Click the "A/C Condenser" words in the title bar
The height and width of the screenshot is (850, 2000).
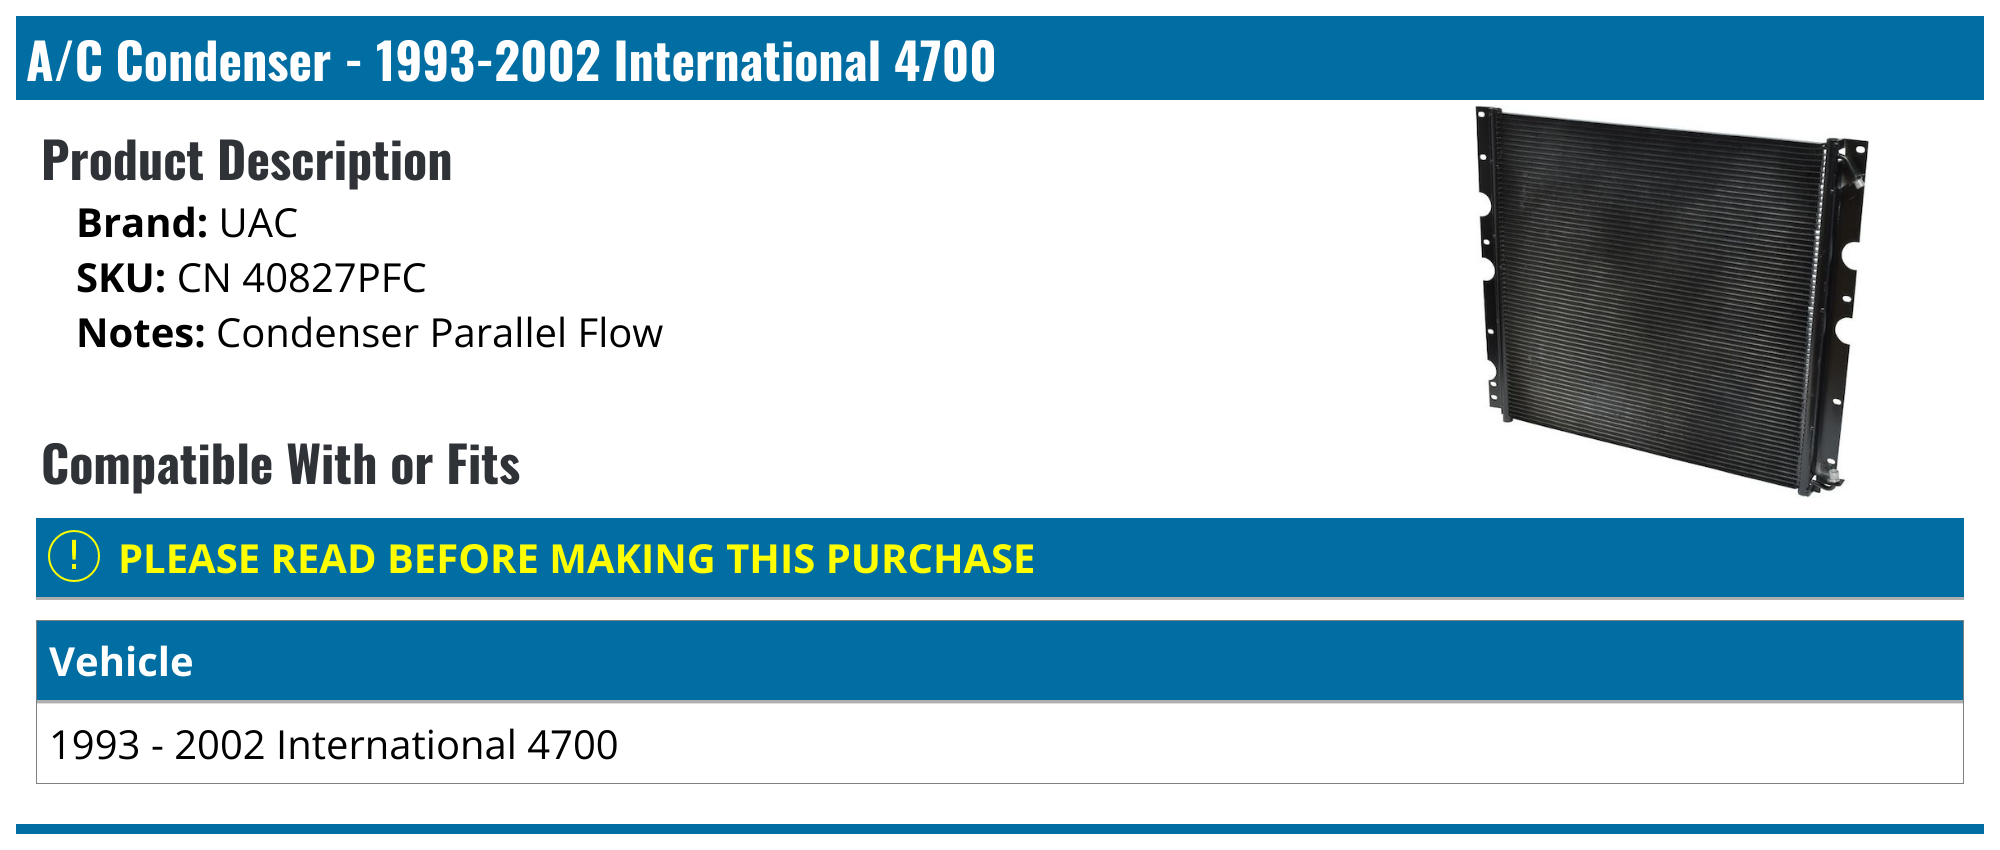pos(179,62)
